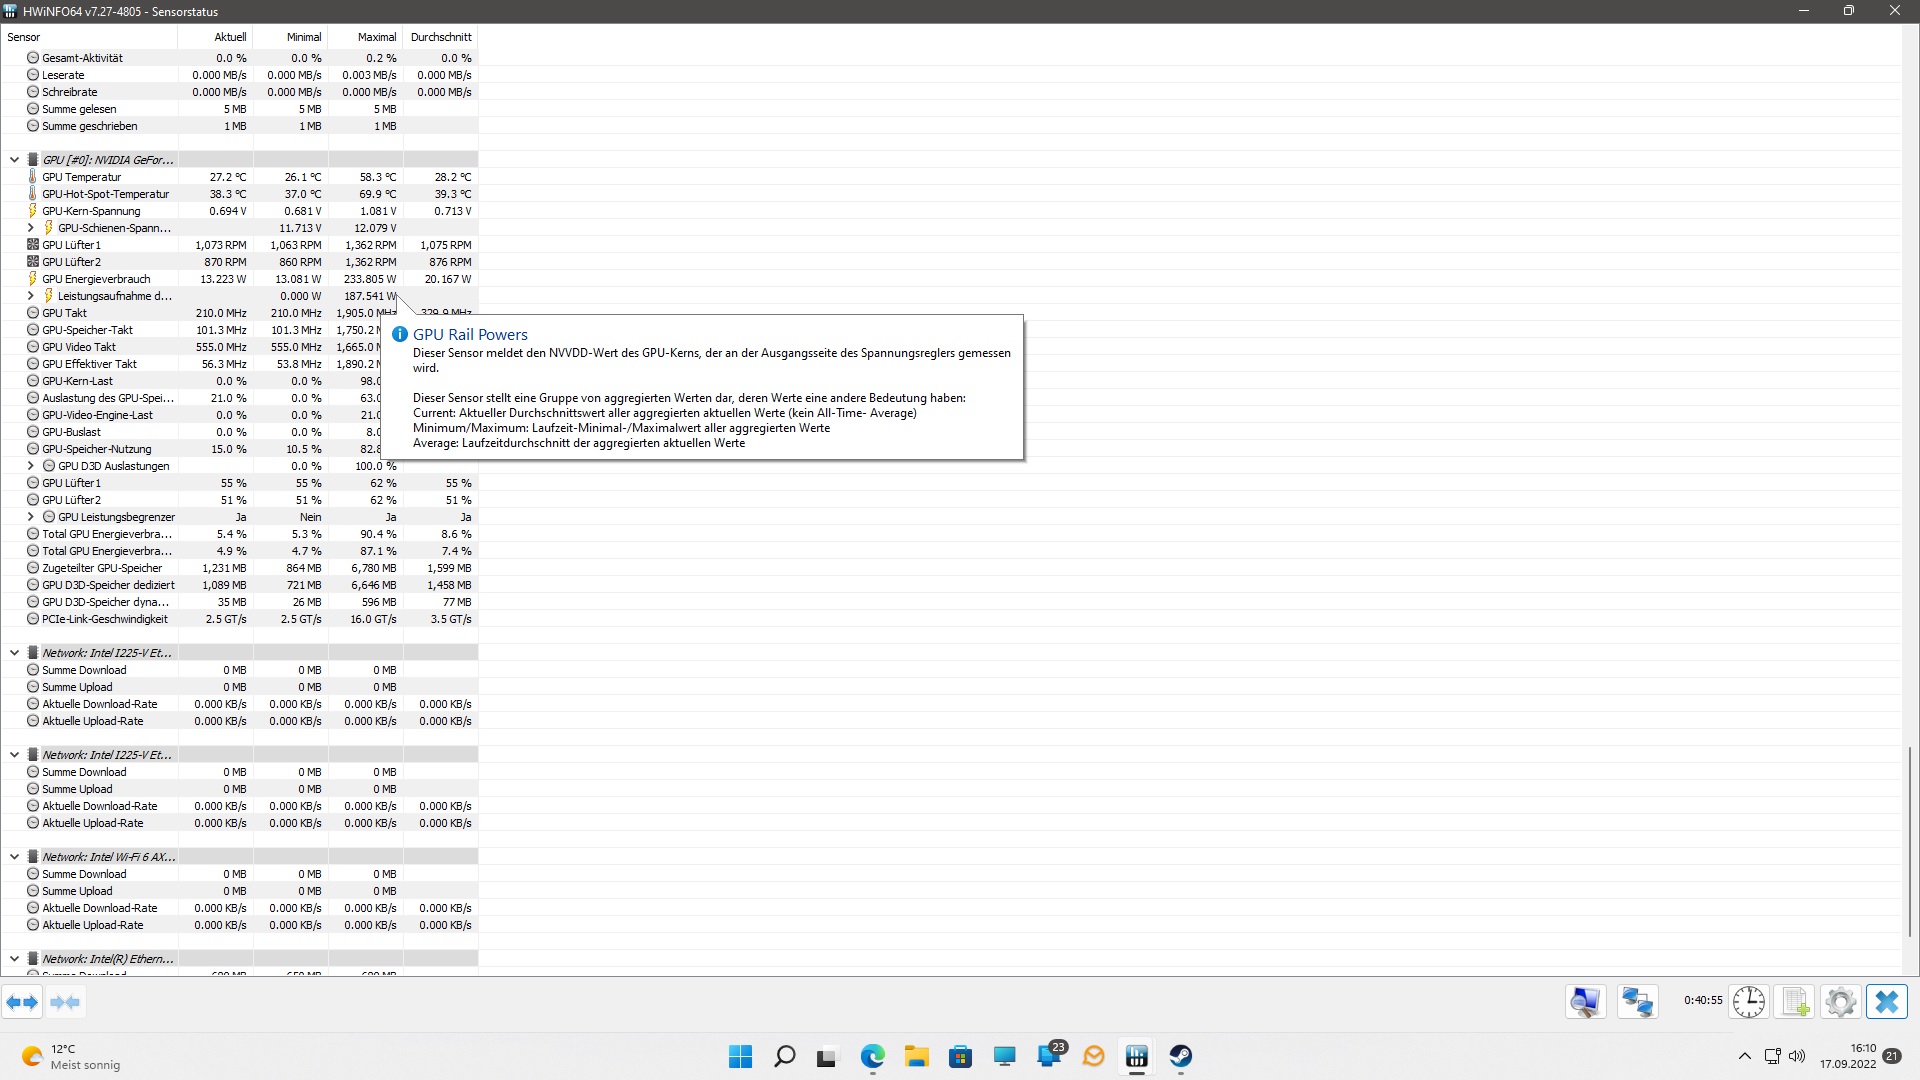Collapse the GPU NVIDIA GeForce group
Viewport: 1920px width, 1080px height.
[x=14, y=160]
